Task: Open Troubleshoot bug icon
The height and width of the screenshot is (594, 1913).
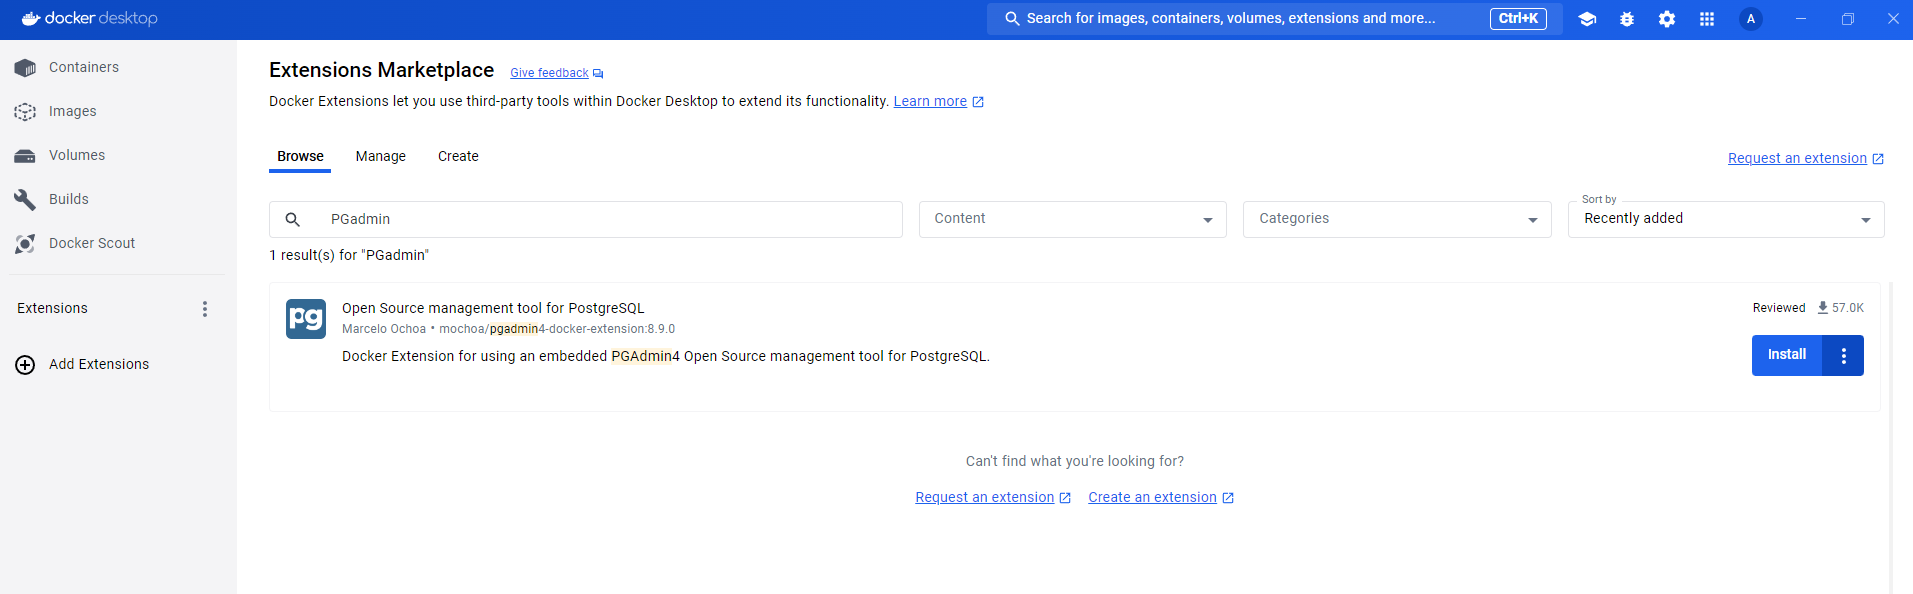Action: pos(1627,19)
